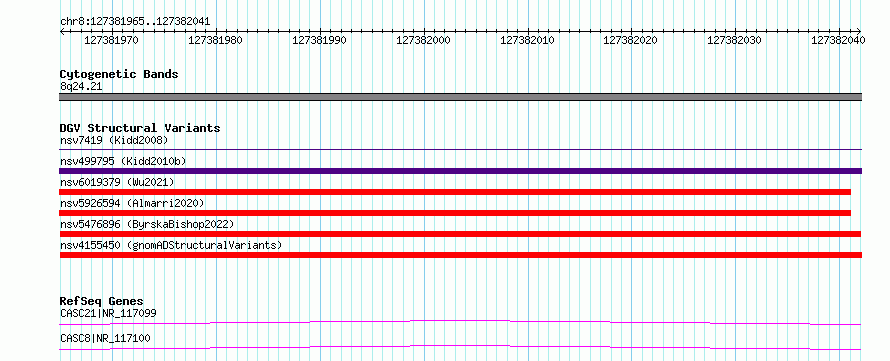The height and width of the screenshot is (361, 890).
Task: Open the RefSeq Genes track title
Action: point(102,301)
